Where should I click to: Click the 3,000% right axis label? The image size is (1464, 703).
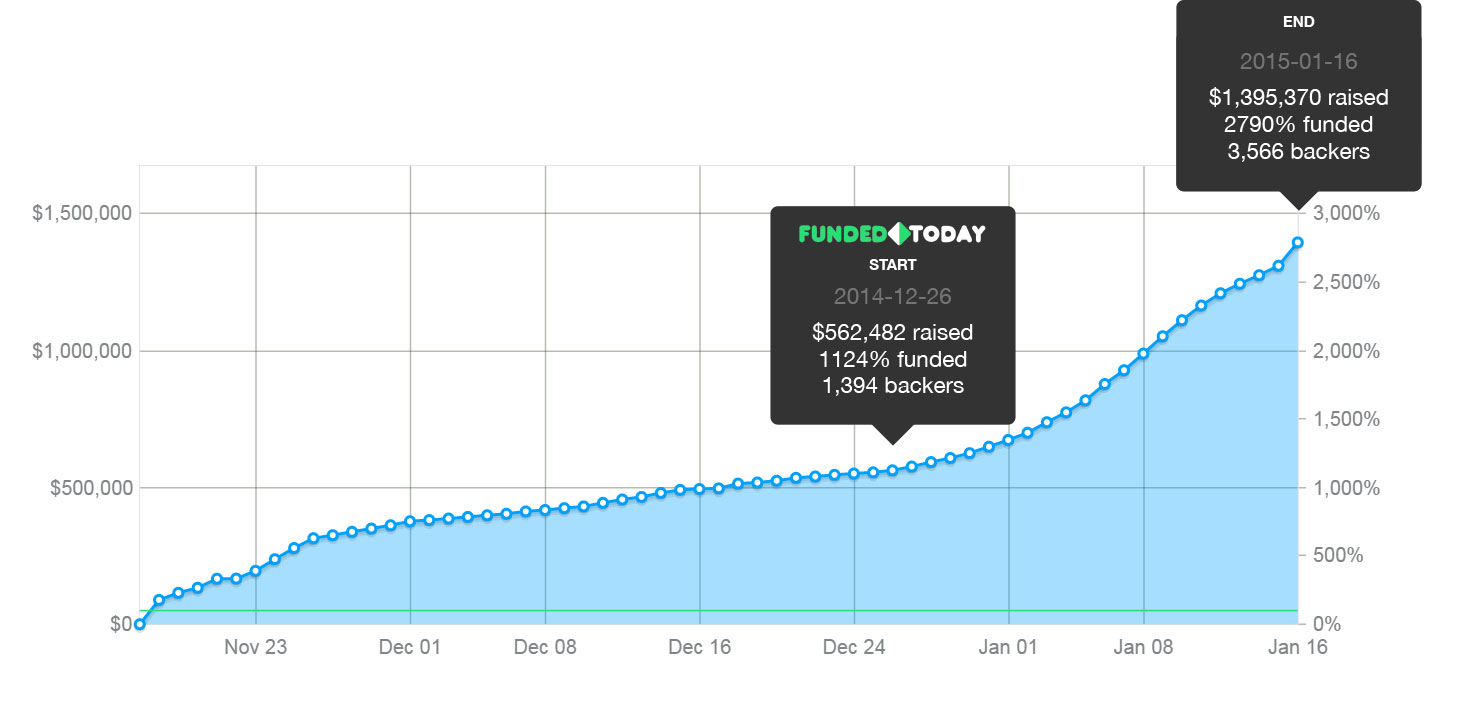point(1346,213)
